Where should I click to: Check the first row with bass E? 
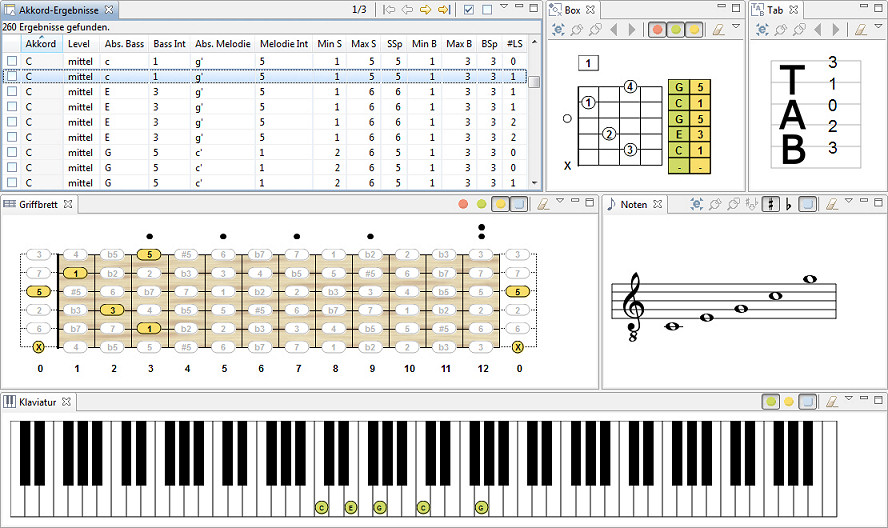(12, 91)
